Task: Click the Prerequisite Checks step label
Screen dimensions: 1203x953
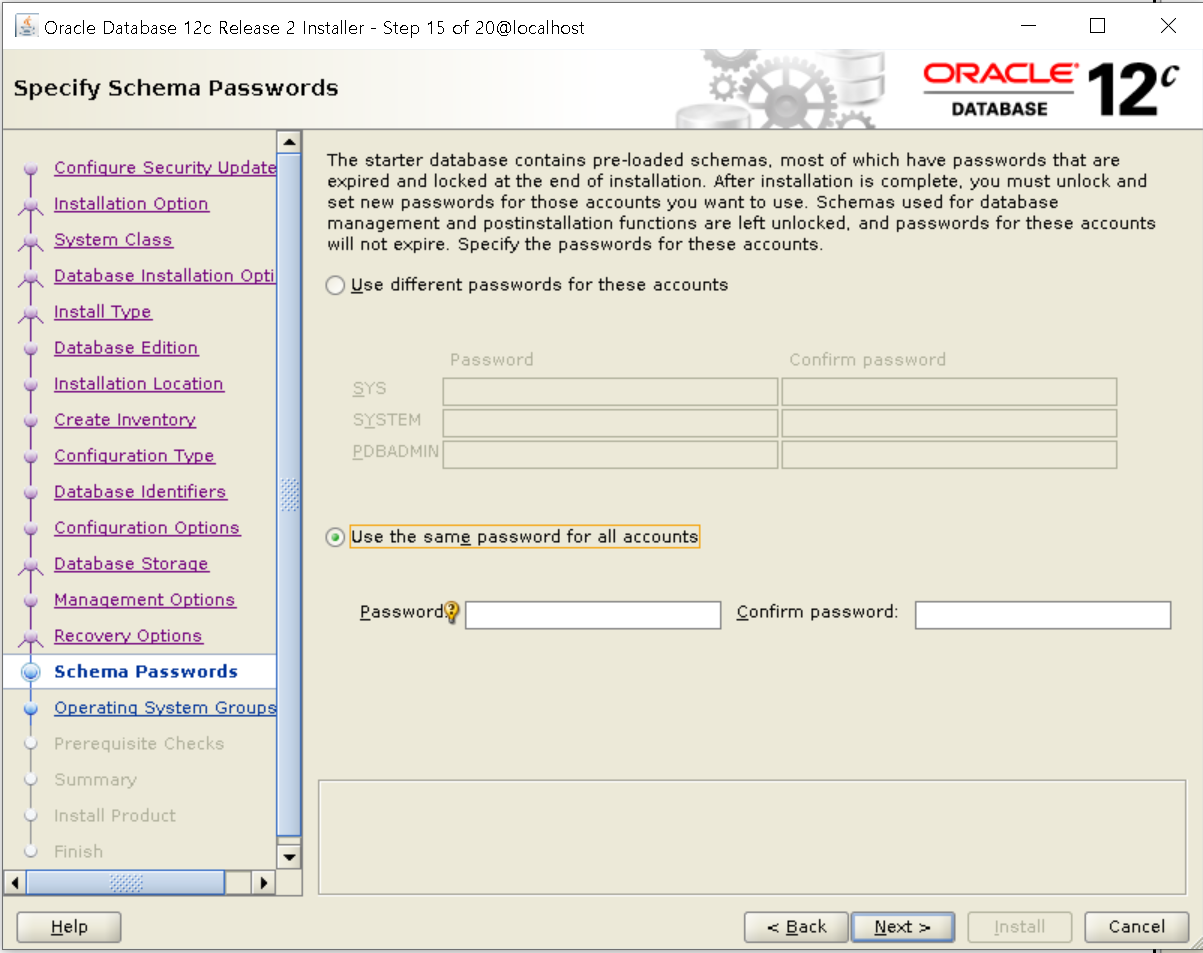Action: 139,744
